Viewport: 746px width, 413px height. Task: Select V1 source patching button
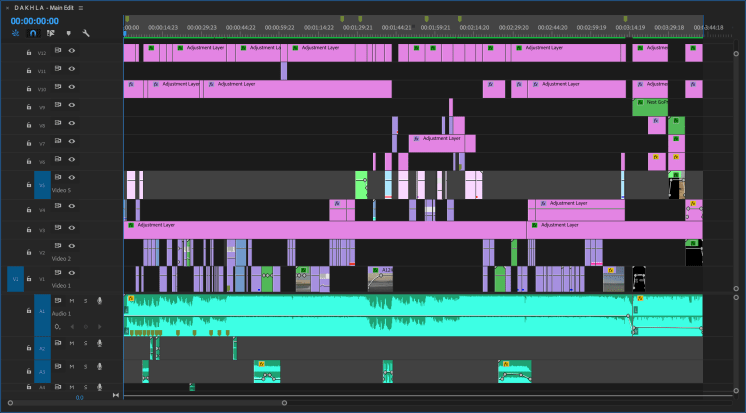coord(15,277)
